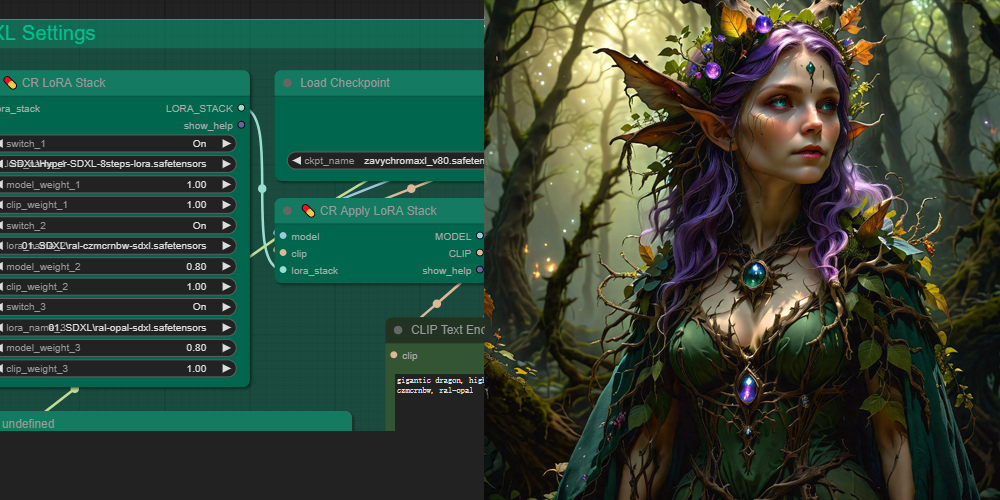Click the prompt text box with gigantic dragon
The width and height of the screenshot is (1000, 500).
coord(439,402)
